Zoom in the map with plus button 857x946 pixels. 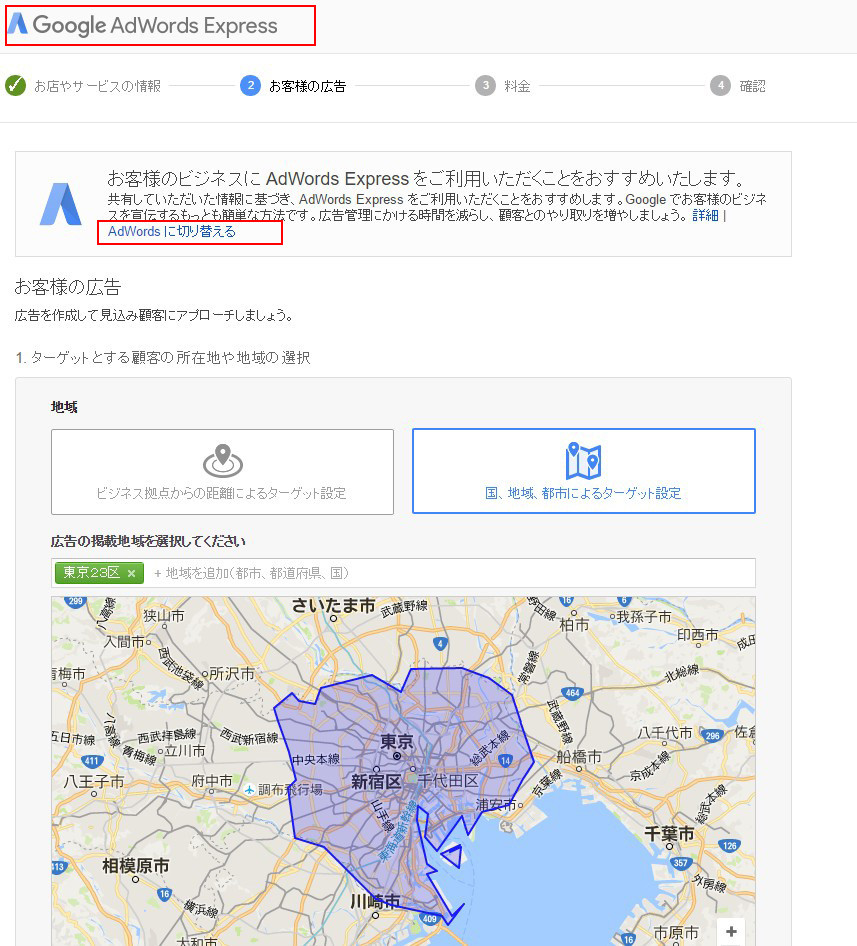tap(731, 932)
